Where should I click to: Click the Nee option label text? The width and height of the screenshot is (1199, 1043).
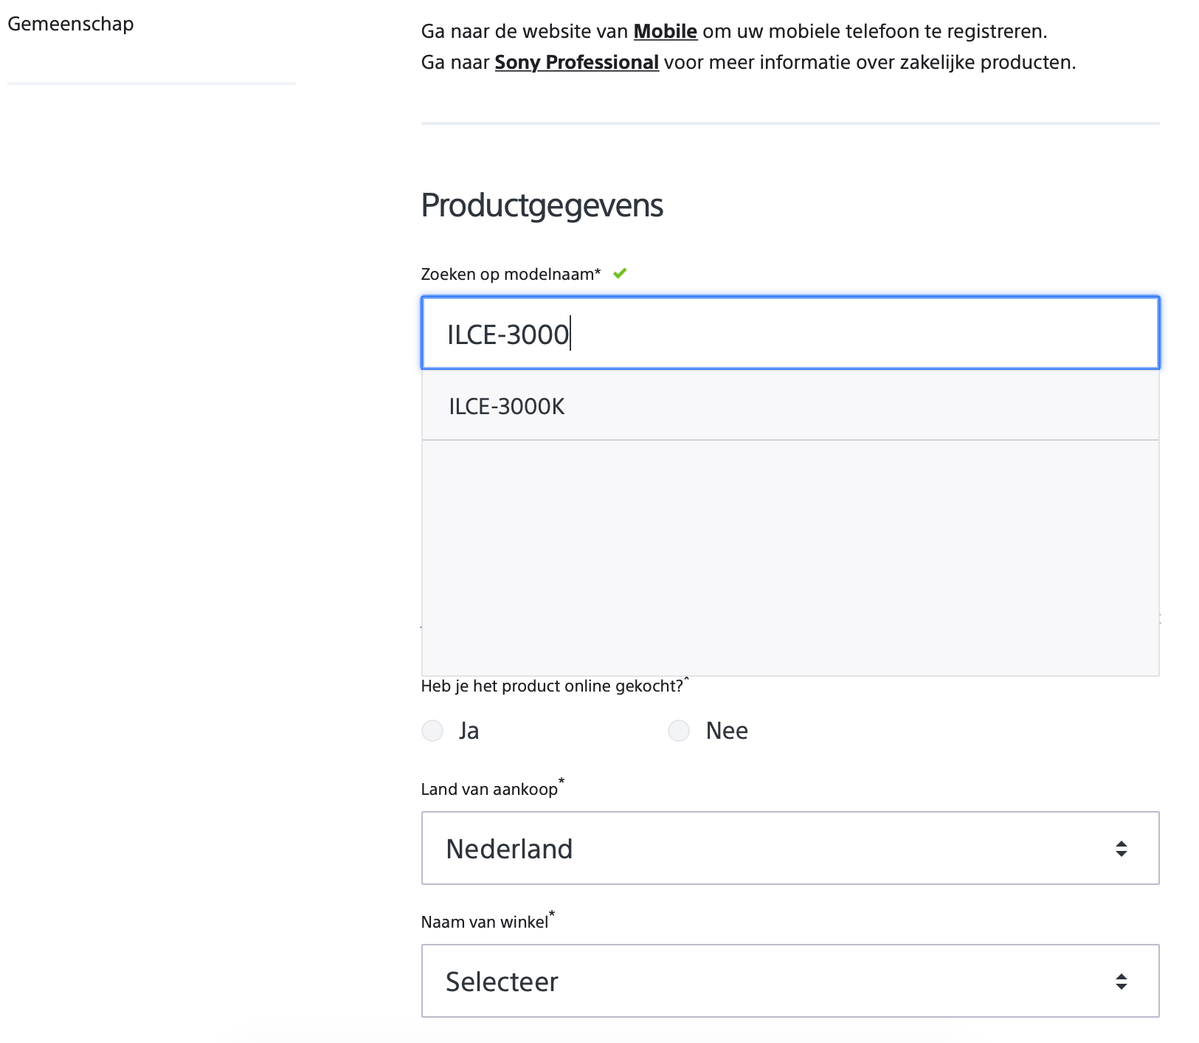click(726, 731)
